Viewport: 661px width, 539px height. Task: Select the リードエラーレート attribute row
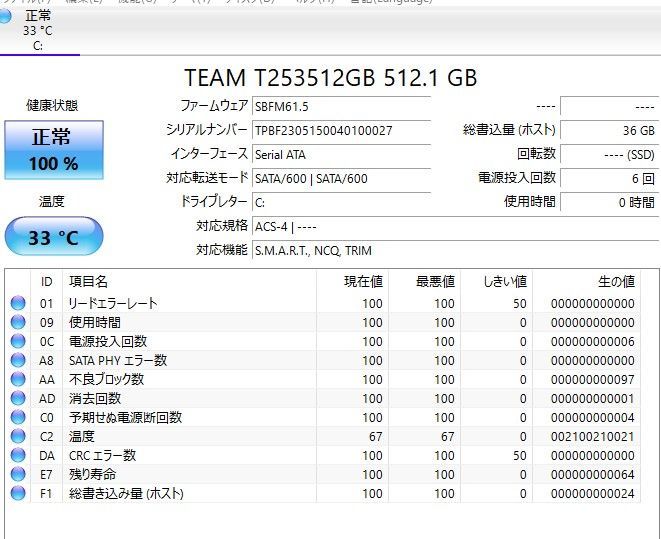[x=323, y=303]
